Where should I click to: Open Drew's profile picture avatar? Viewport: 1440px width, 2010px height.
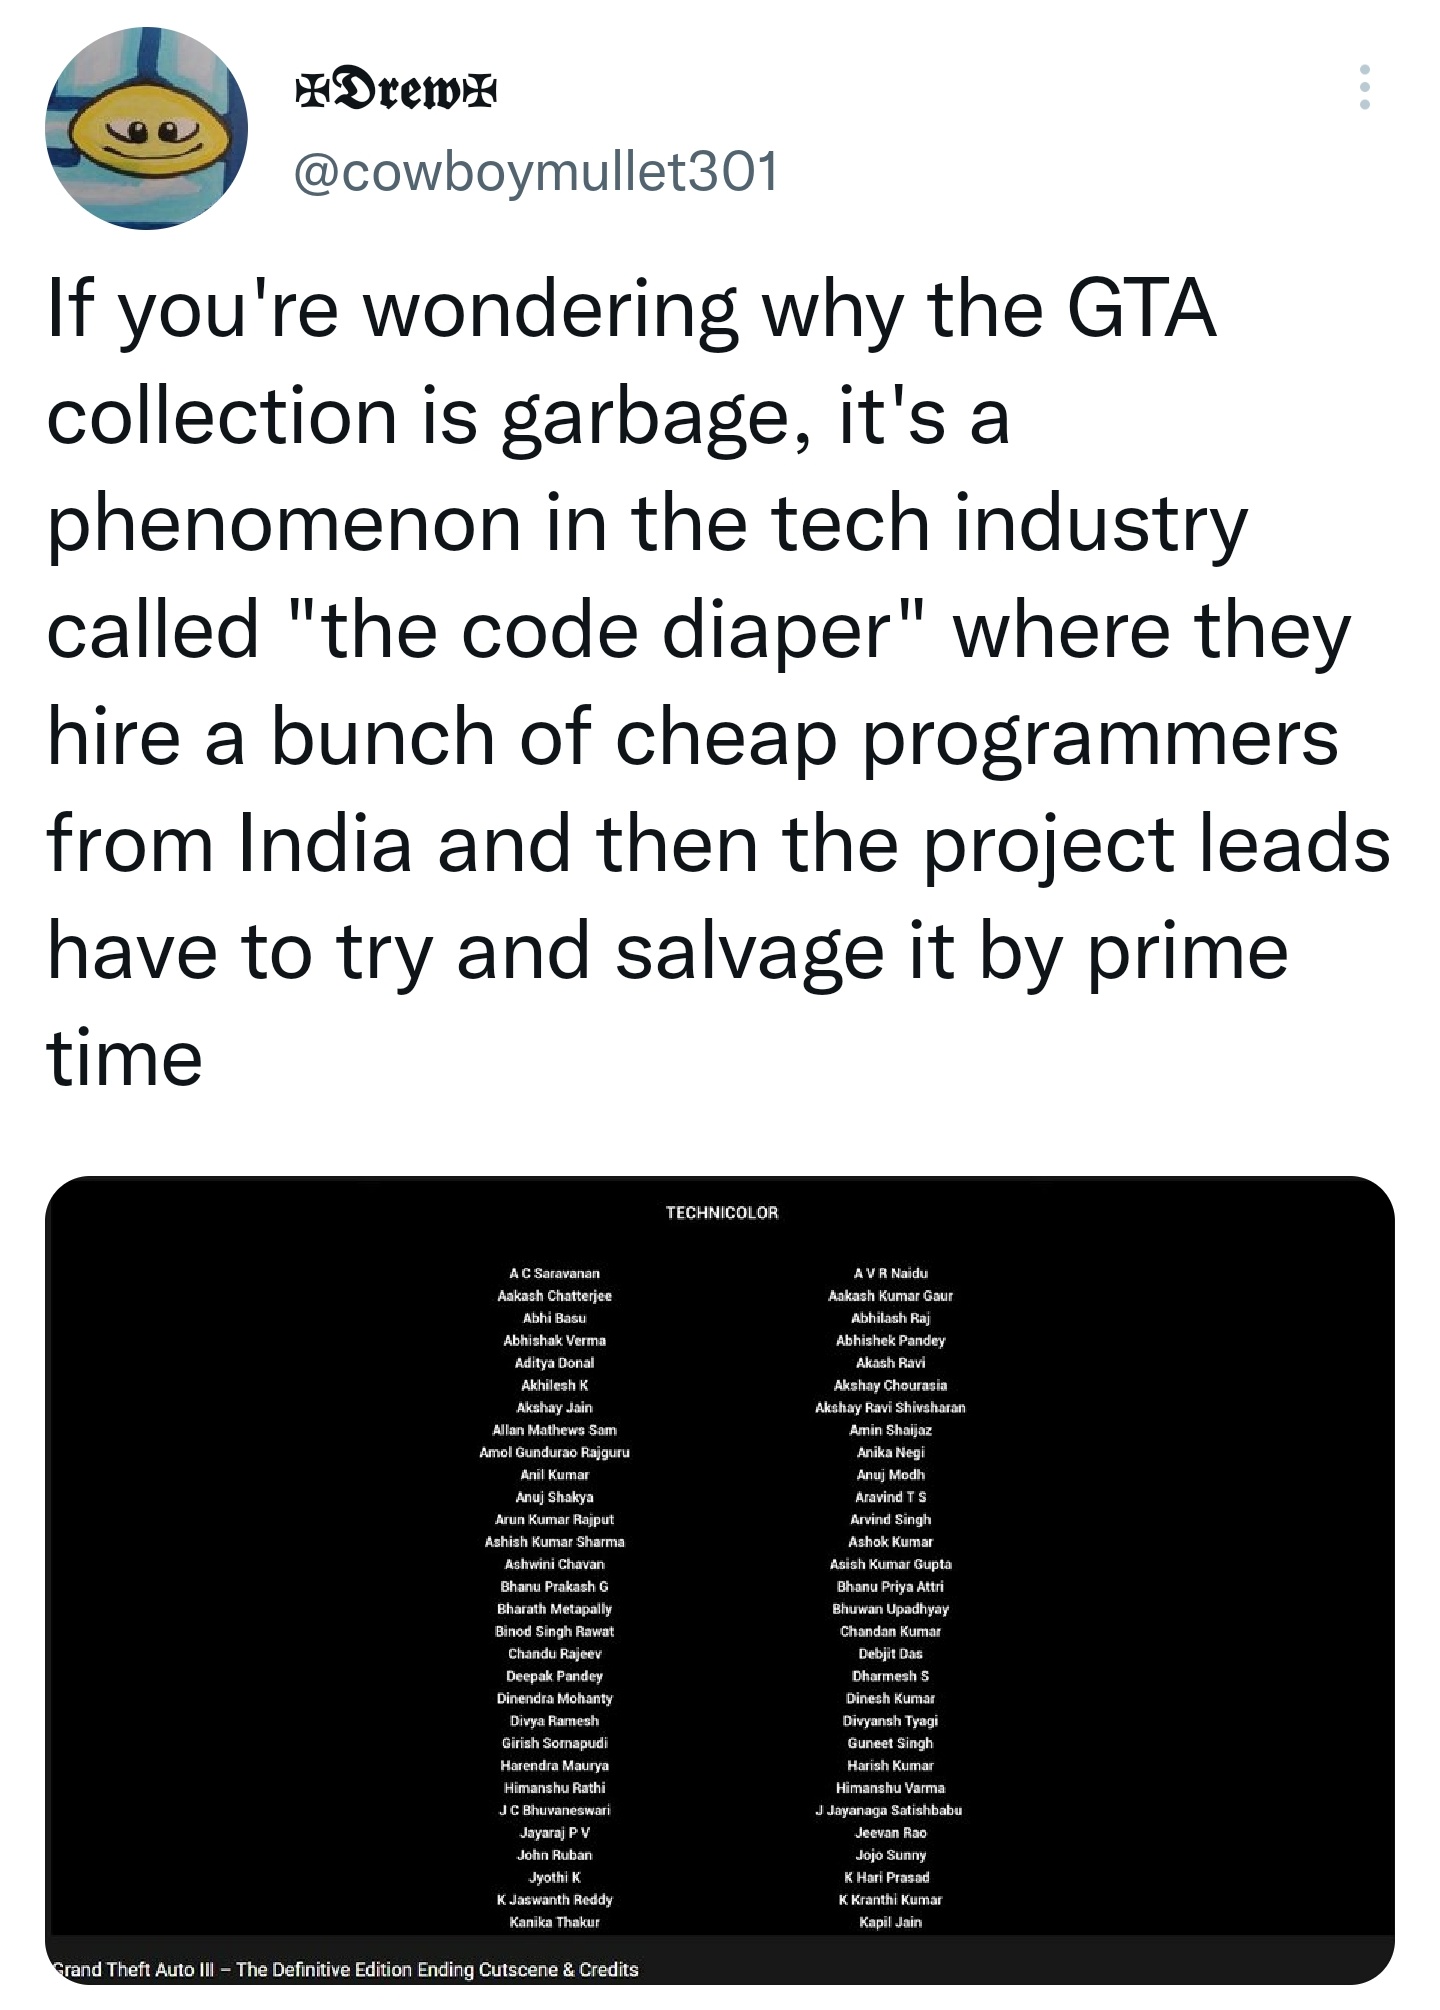(x=147, y=128)
